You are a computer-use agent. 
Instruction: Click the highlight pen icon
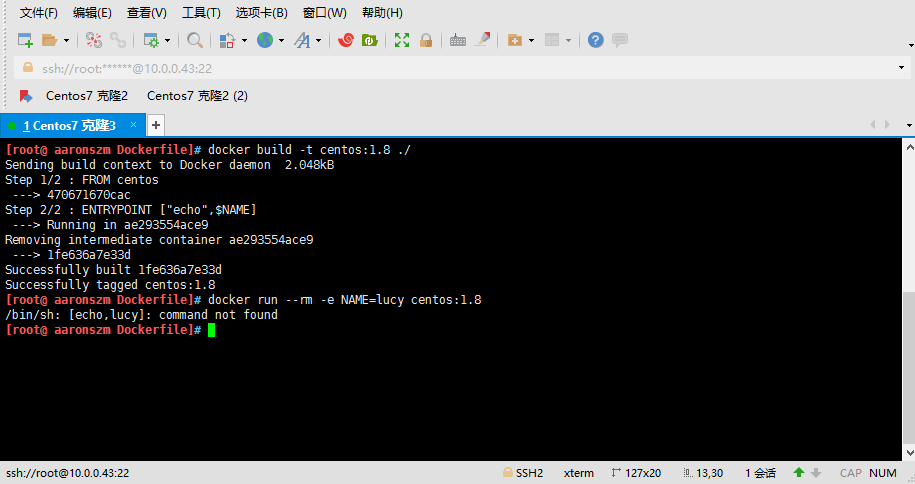click(x=483, y=40)
